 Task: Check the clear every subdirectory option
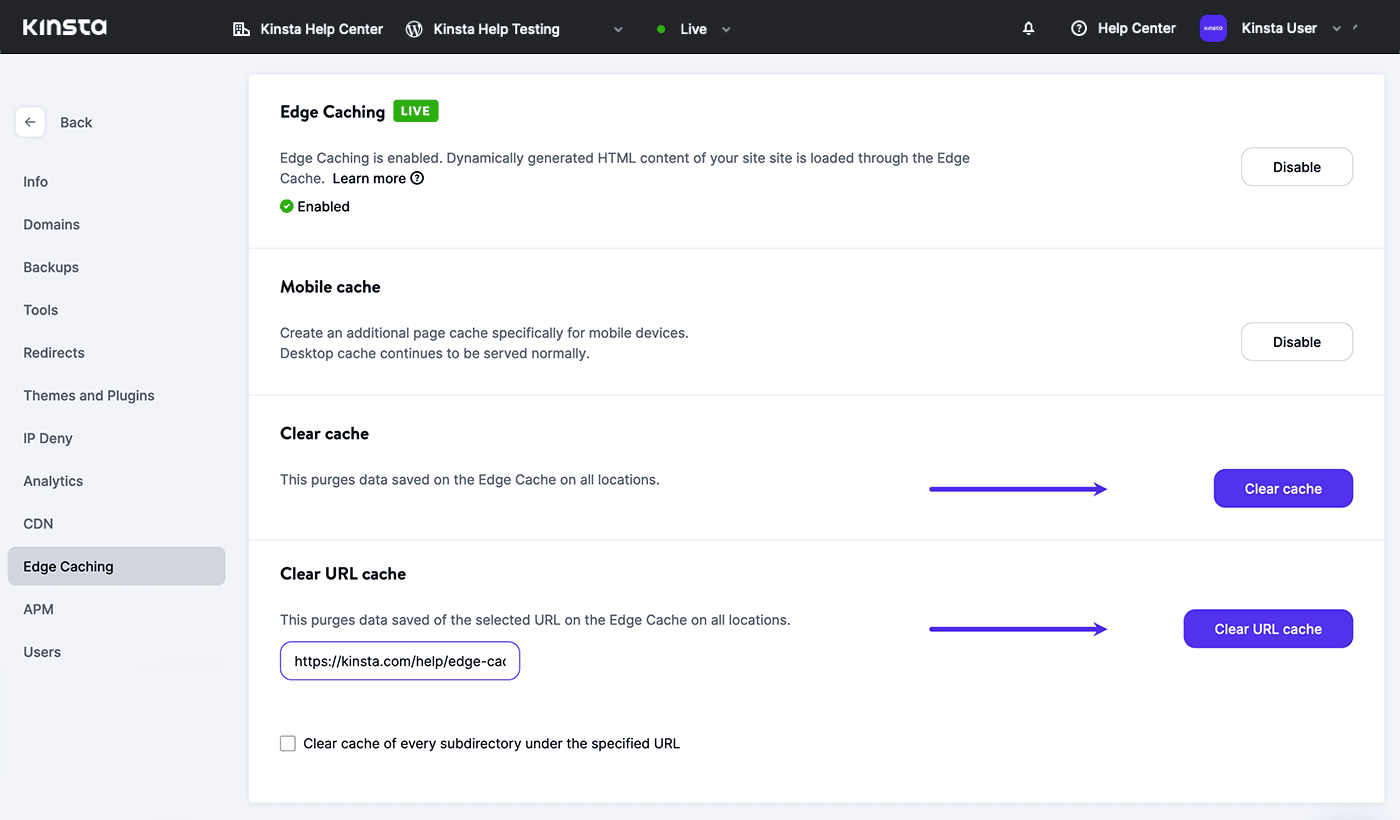coord(288,743)
